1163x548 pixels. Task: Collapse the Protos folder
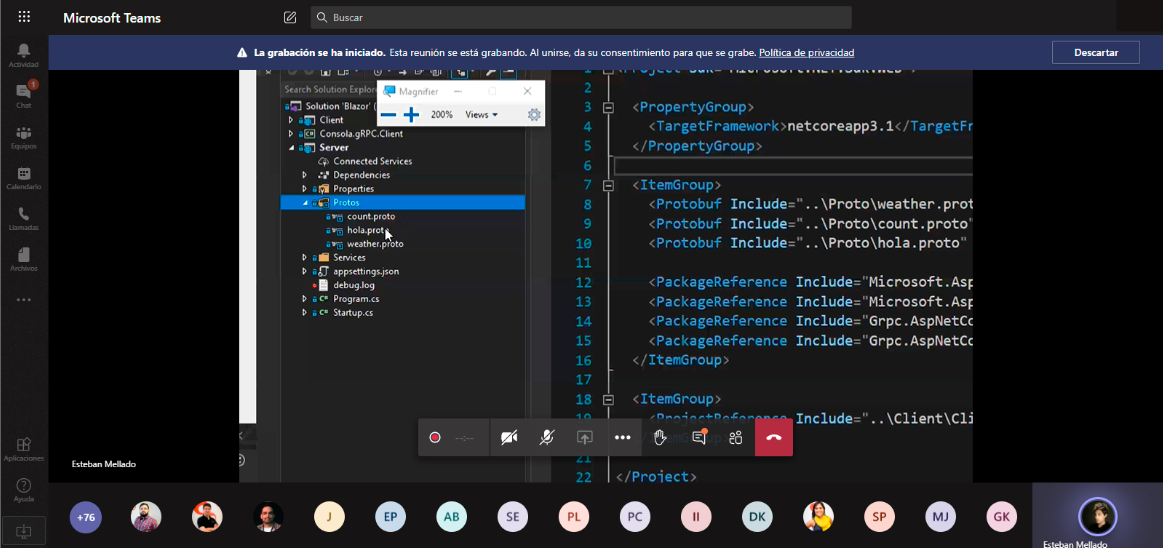point(304,202)
